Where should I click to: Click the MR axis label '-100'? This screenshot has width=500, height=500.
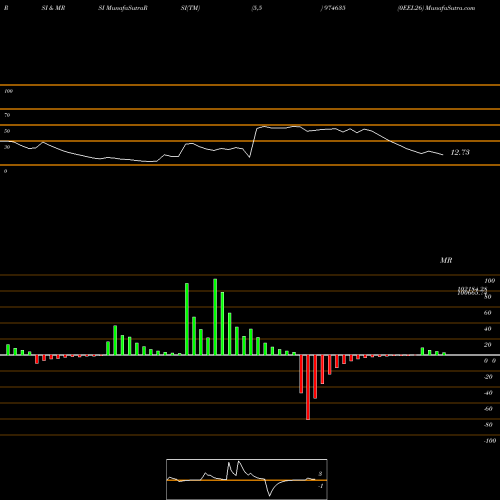(490, 441)
